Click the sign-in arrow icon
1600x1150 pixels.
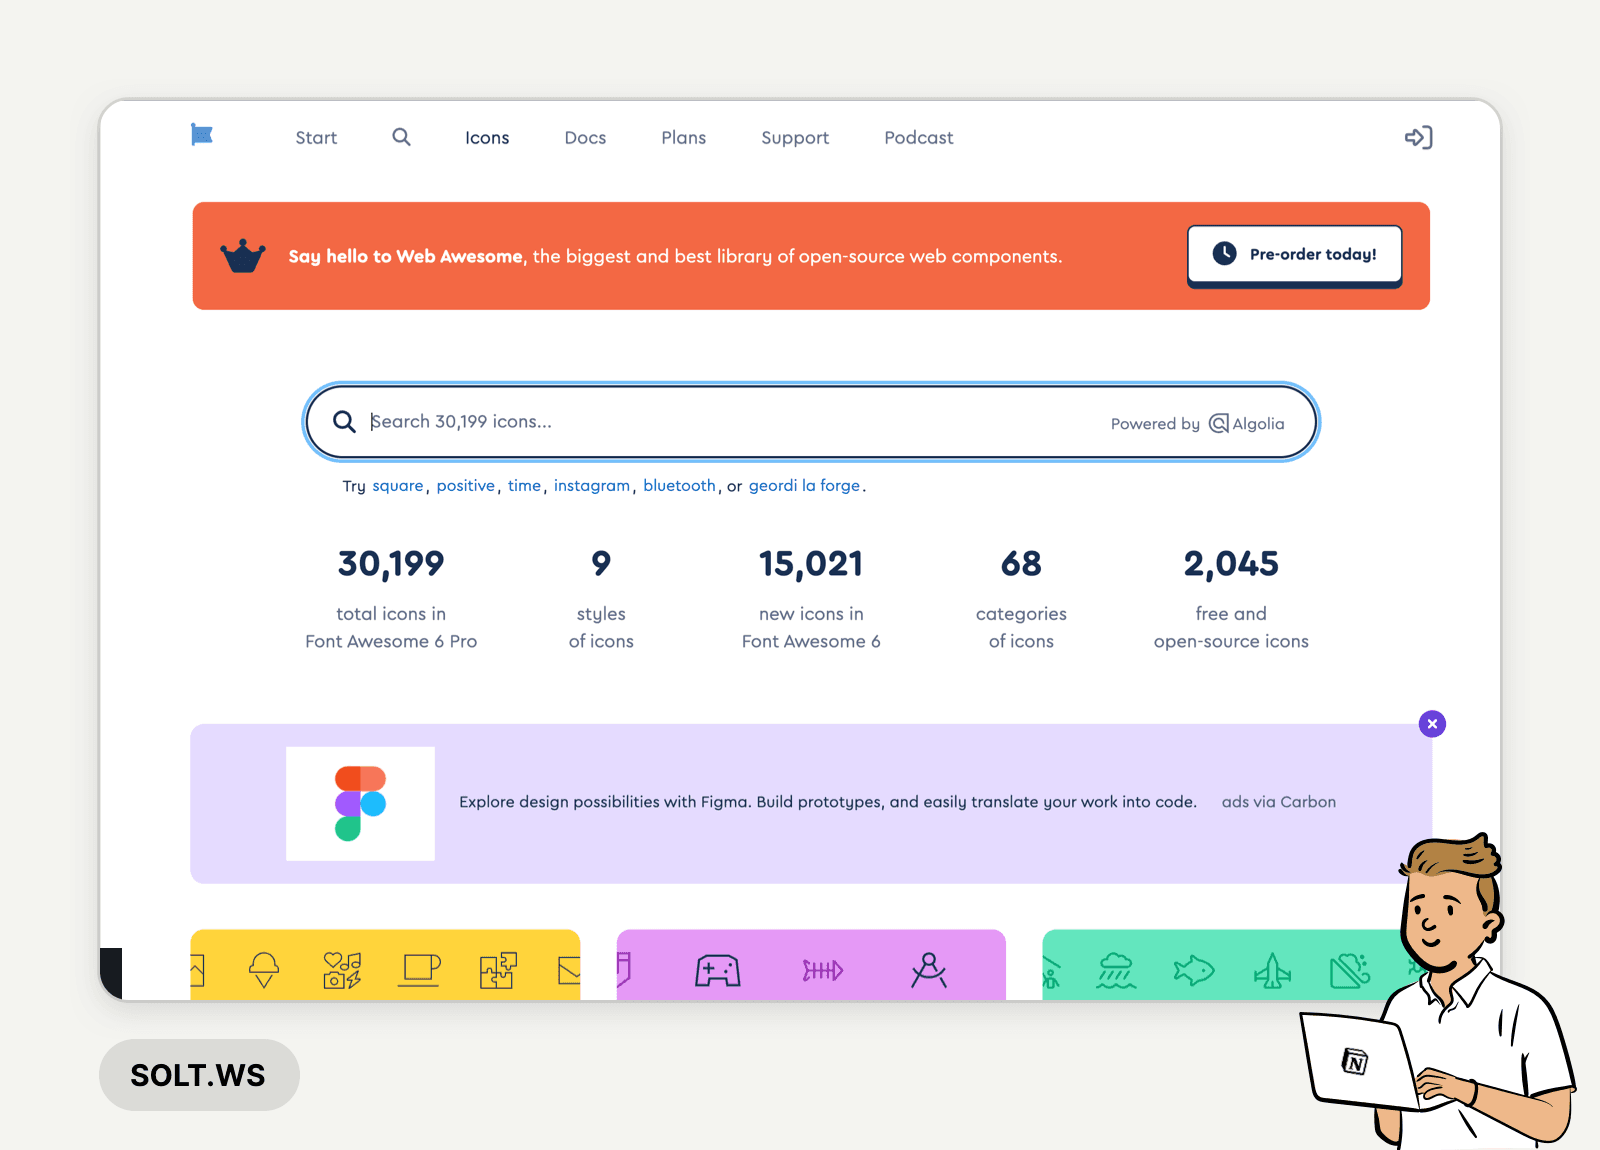pos(1418,137)
